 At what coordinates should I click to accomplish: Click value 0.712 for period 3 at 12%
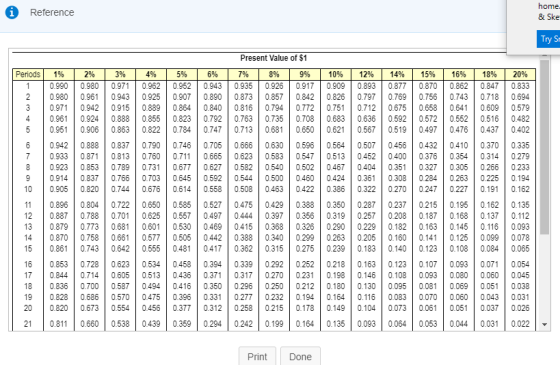click(x=366, y=108)
